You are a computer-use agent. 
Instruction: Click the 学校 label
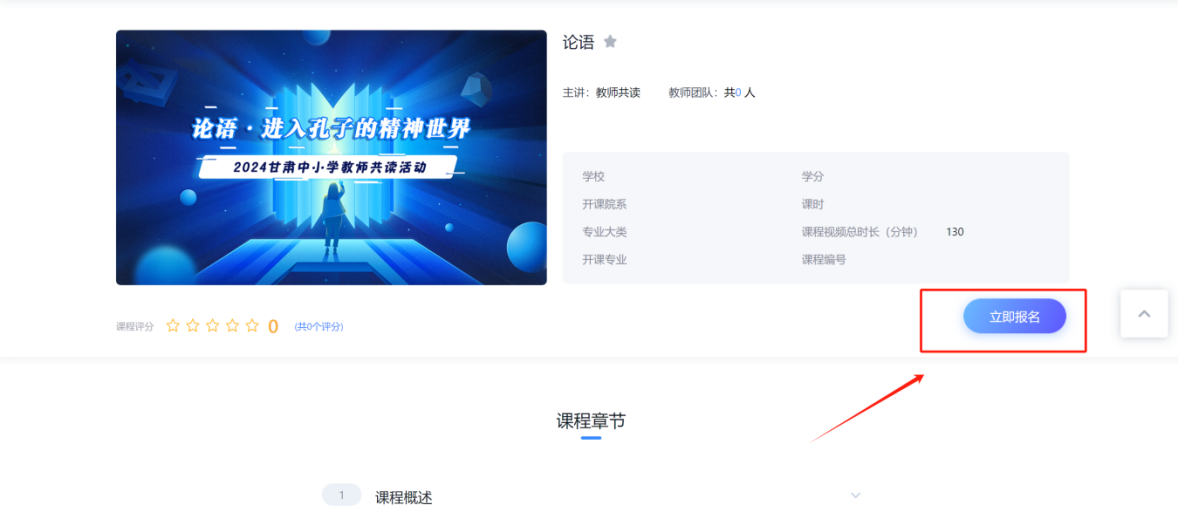[593, 177]
